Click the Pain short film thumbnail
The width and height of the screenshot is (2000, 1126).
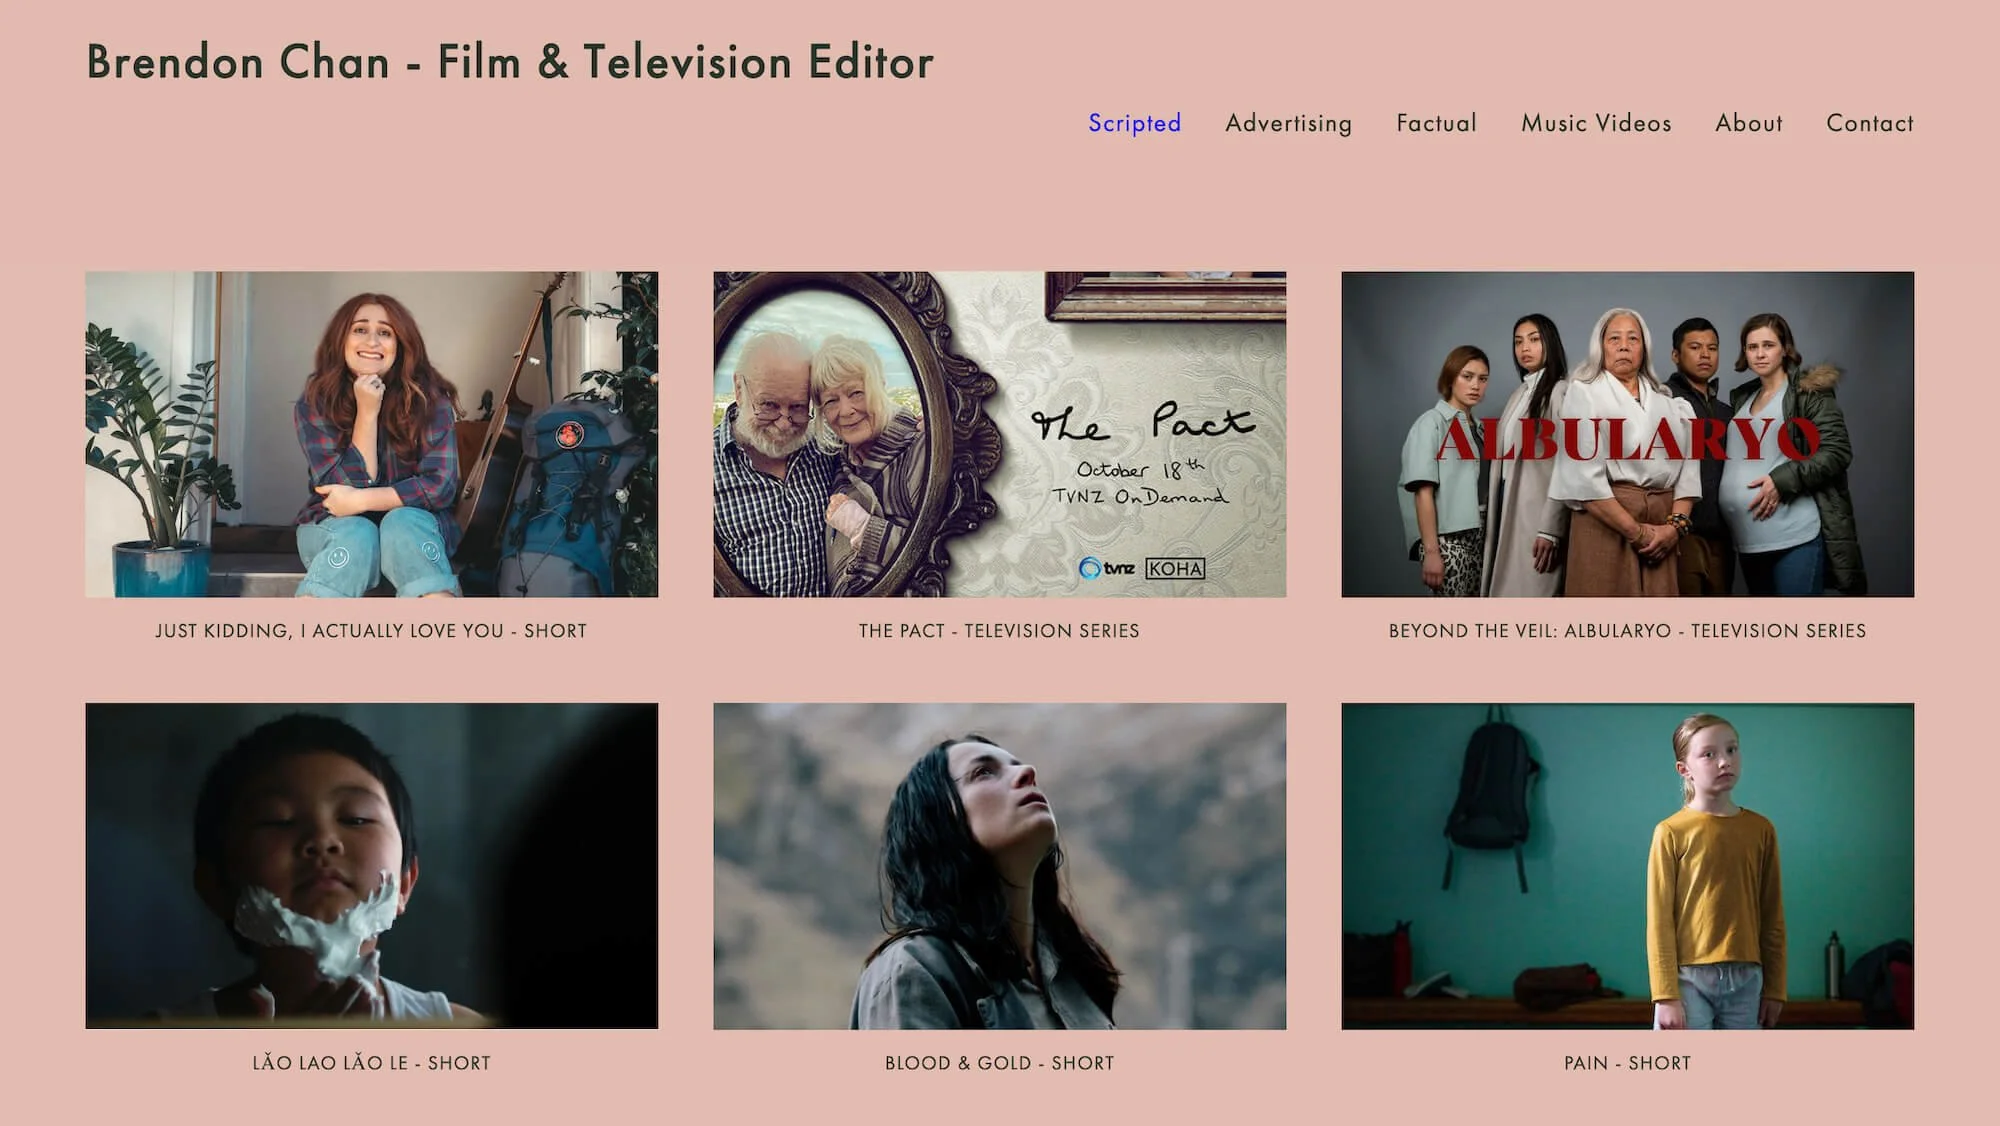pyautogui.click(x=1627, y=865)
